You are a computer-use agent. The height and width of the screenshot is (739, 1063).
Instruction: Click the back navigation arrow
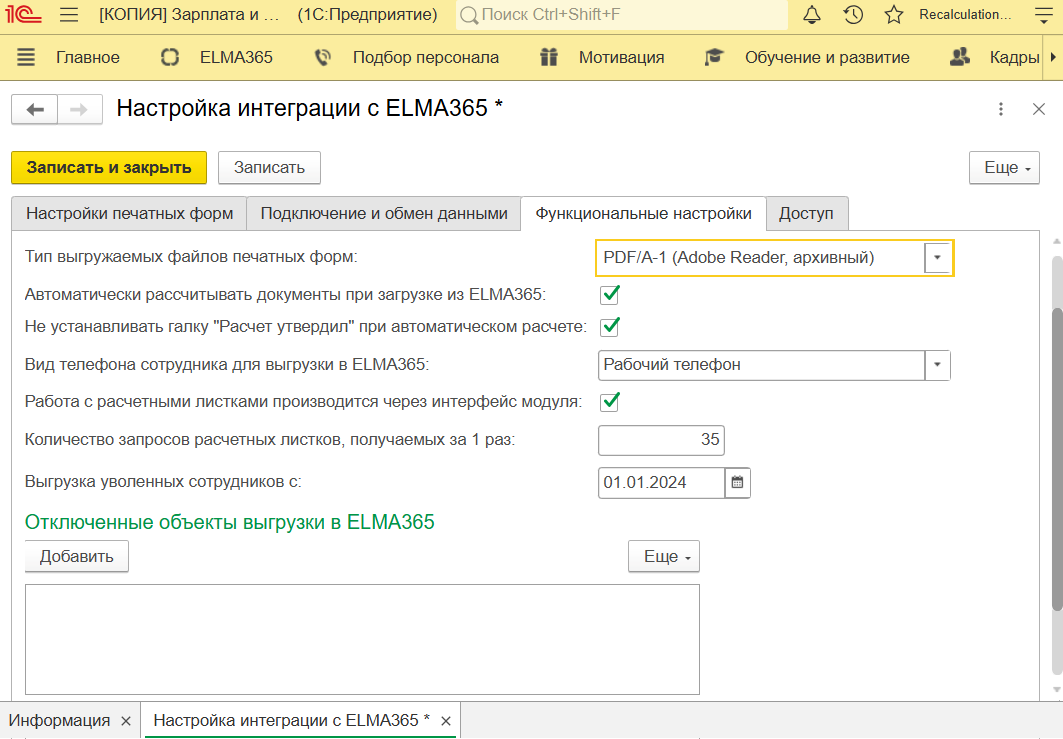pyautogui.click(x=35, y=109)
